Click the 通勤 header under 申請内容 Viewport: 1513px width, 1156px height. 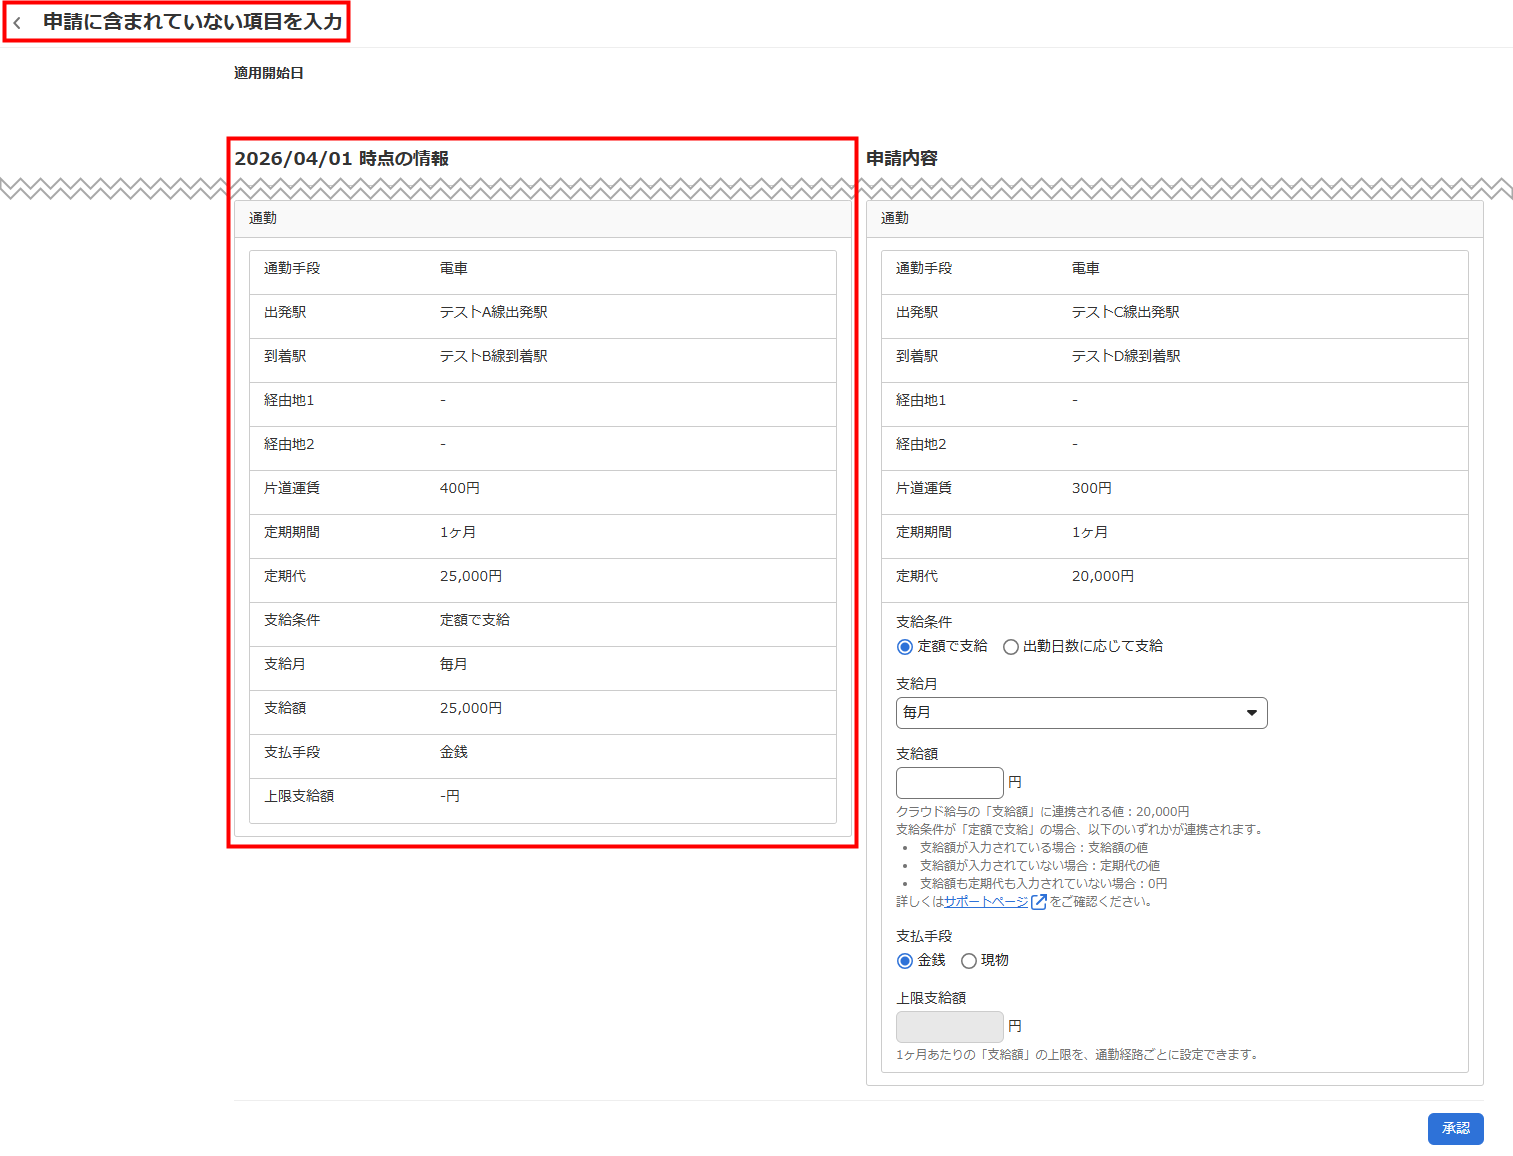tap(894, 218)
